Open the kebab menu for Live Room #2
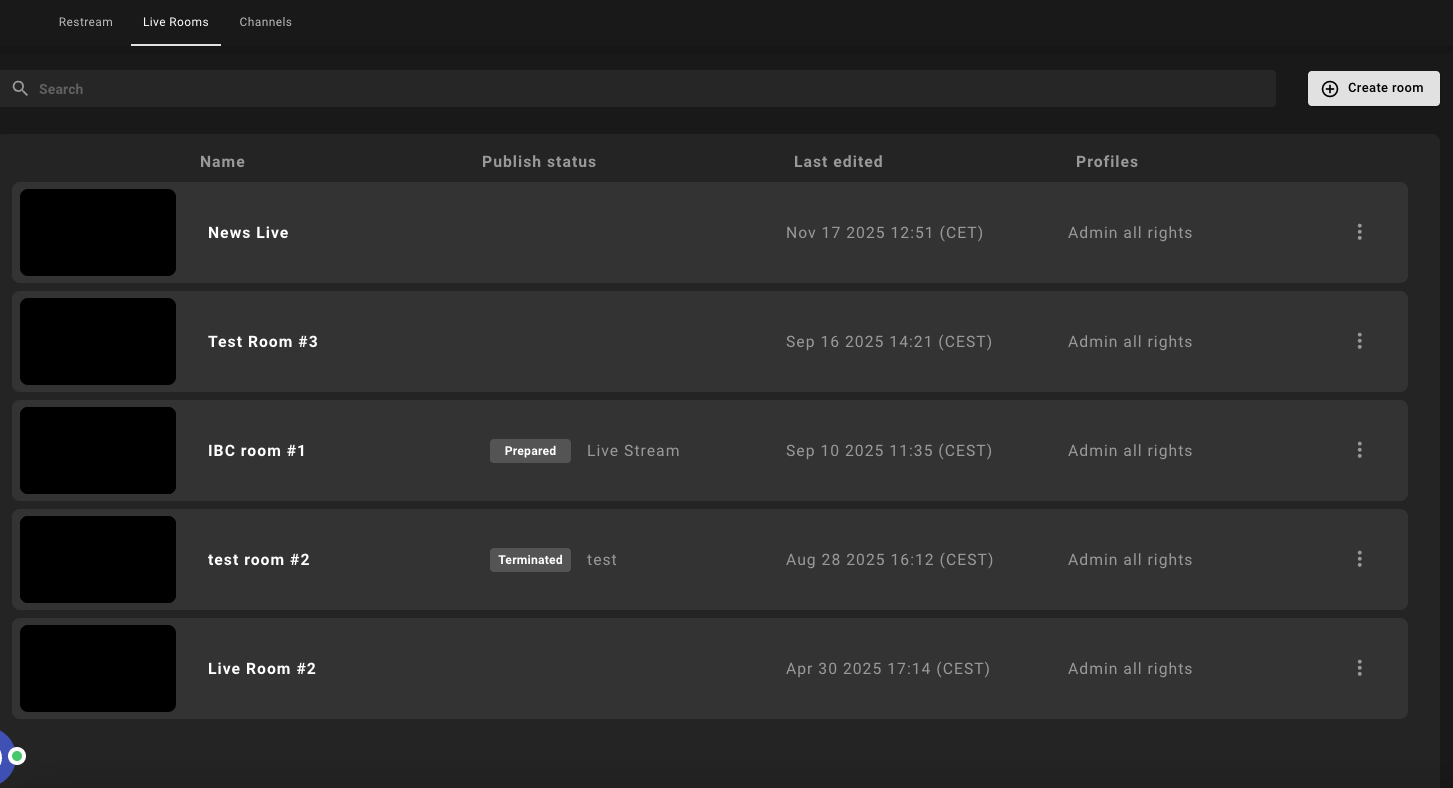This screenshot has width=1453, height=788. point(1359,668)
